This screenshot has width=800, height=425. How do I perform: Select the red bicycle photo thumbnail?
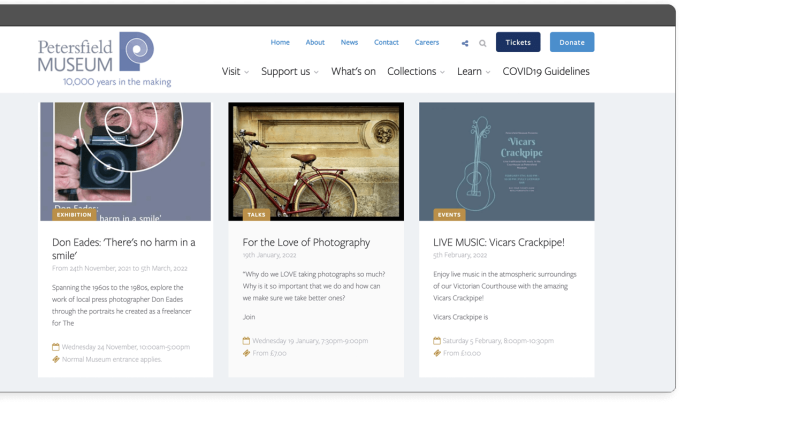[316, 160]
